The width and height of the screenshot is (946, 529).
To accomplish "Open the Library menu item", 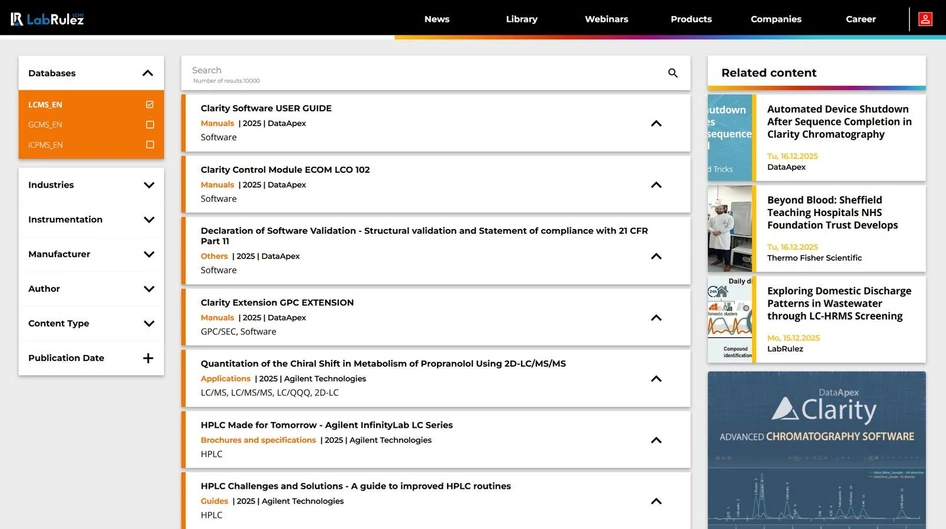I will [x=521, y=19].
